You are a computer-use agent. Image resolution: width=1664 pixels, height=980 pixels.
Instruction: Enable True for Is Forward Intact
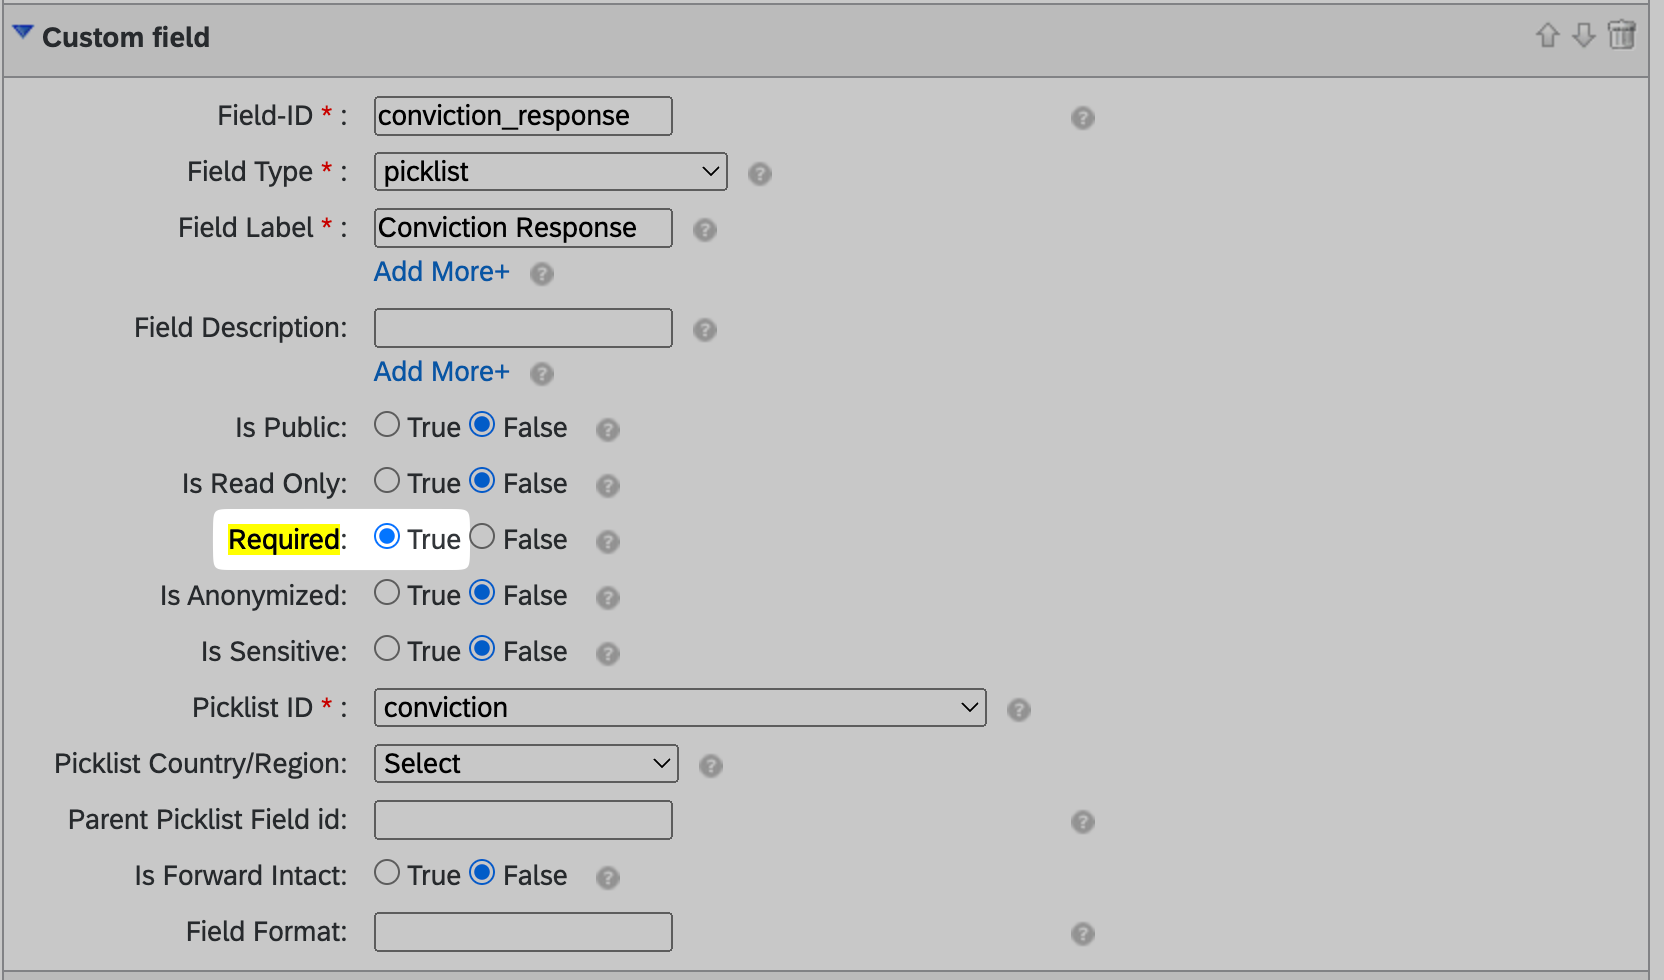click(387, 873)
